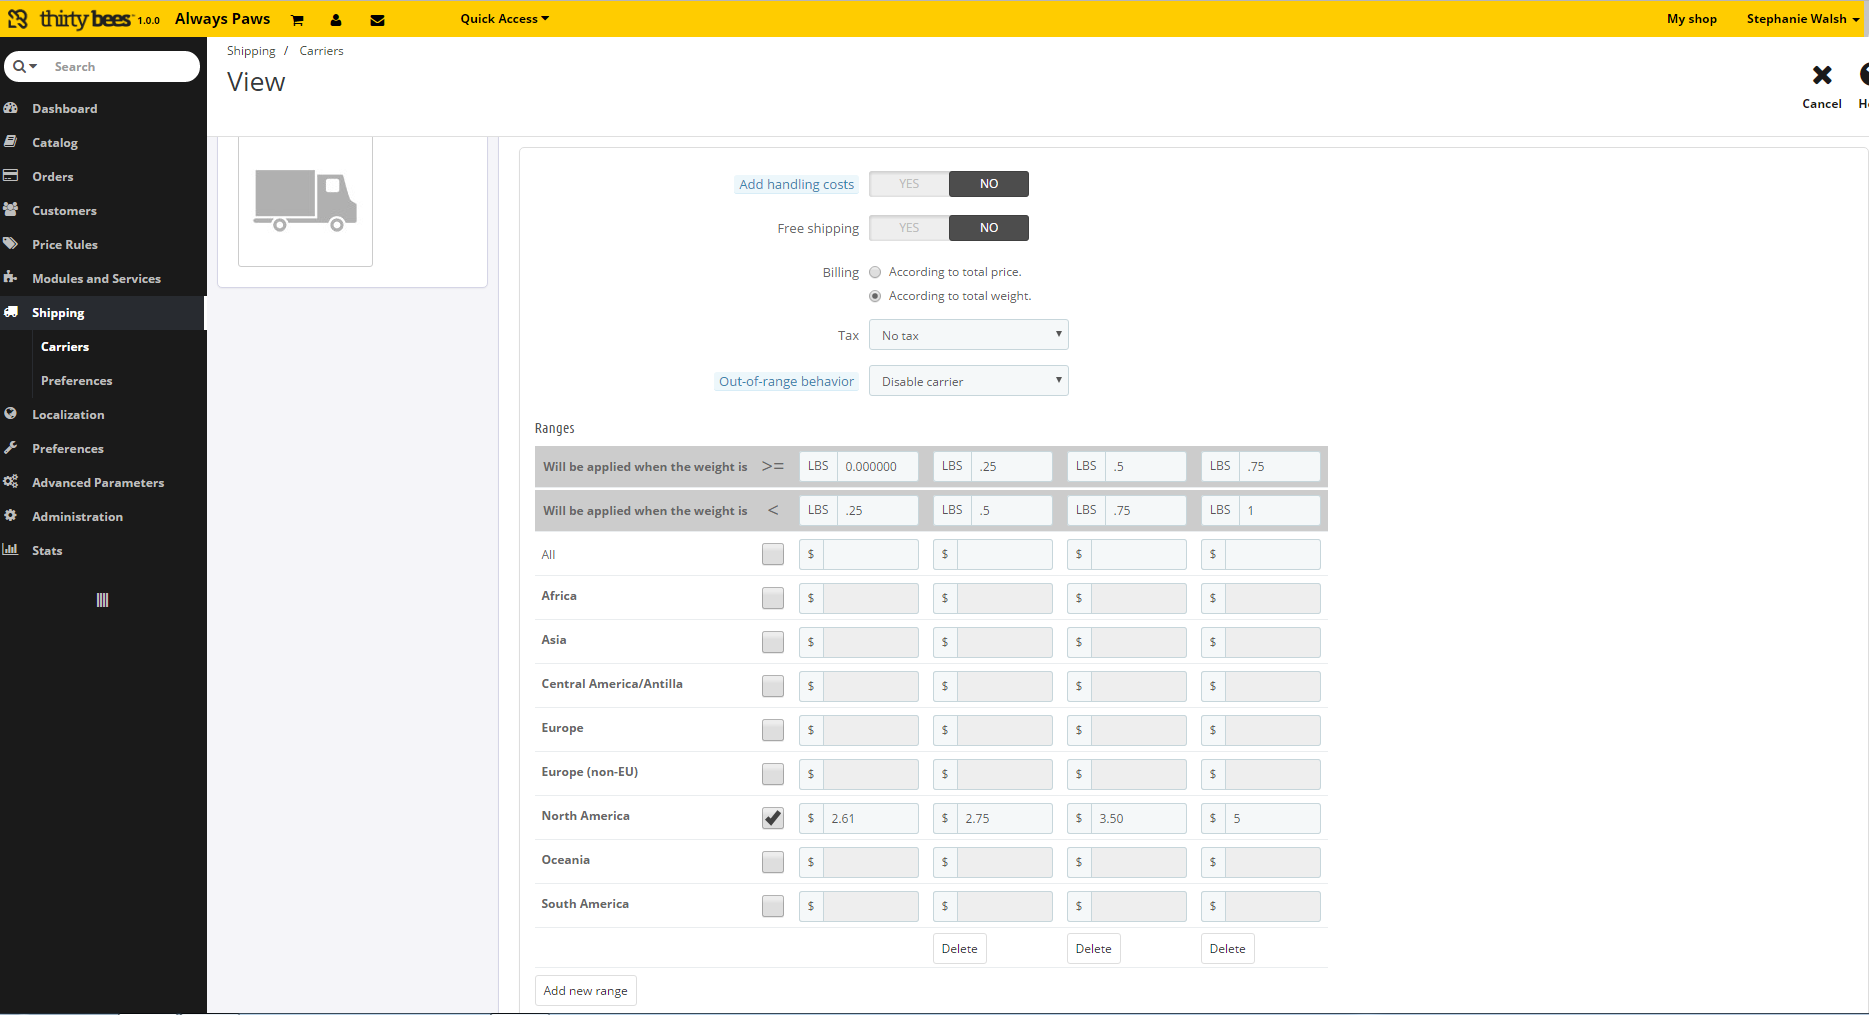Click the Catalog book icon in sidebar
Screen dimensions: 1869x1015
(11, 142)
